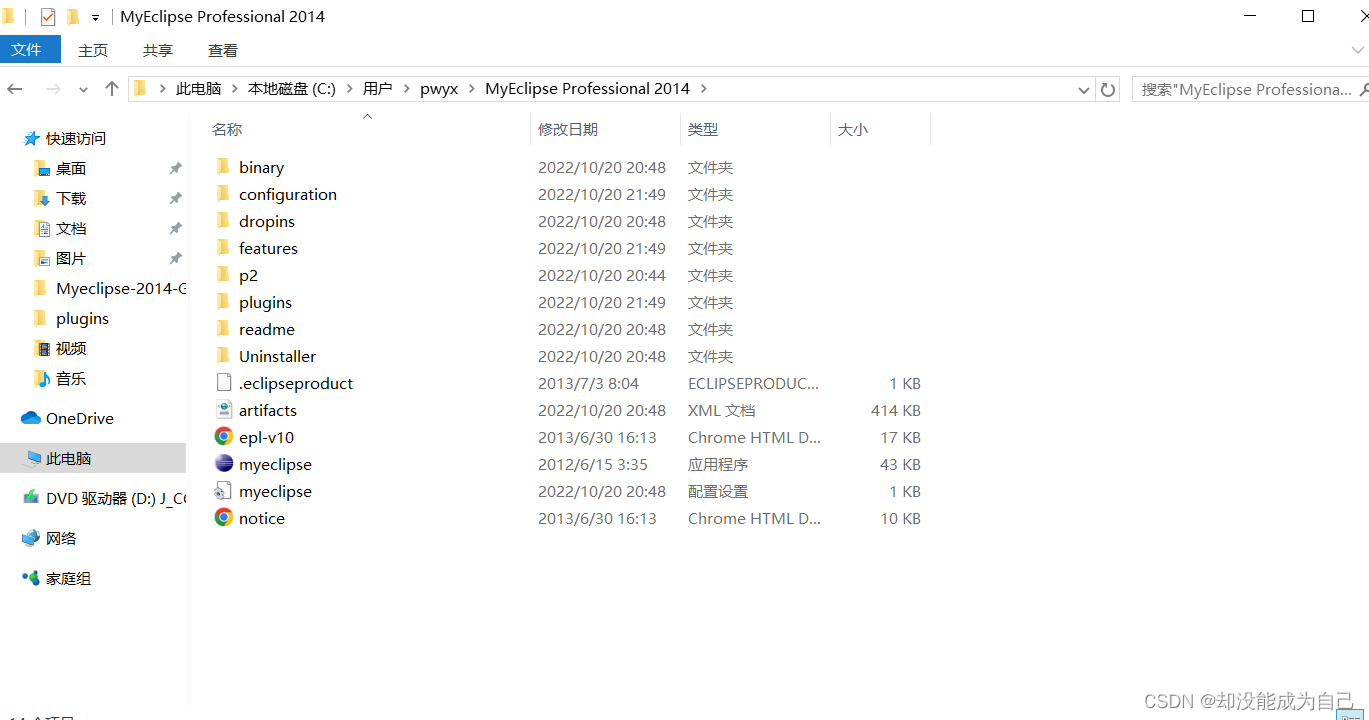Expand the chevron after 此电脑 in address bar
Image resolution: width=1369 pixels, height=720 pixels.
coord(235,89)
